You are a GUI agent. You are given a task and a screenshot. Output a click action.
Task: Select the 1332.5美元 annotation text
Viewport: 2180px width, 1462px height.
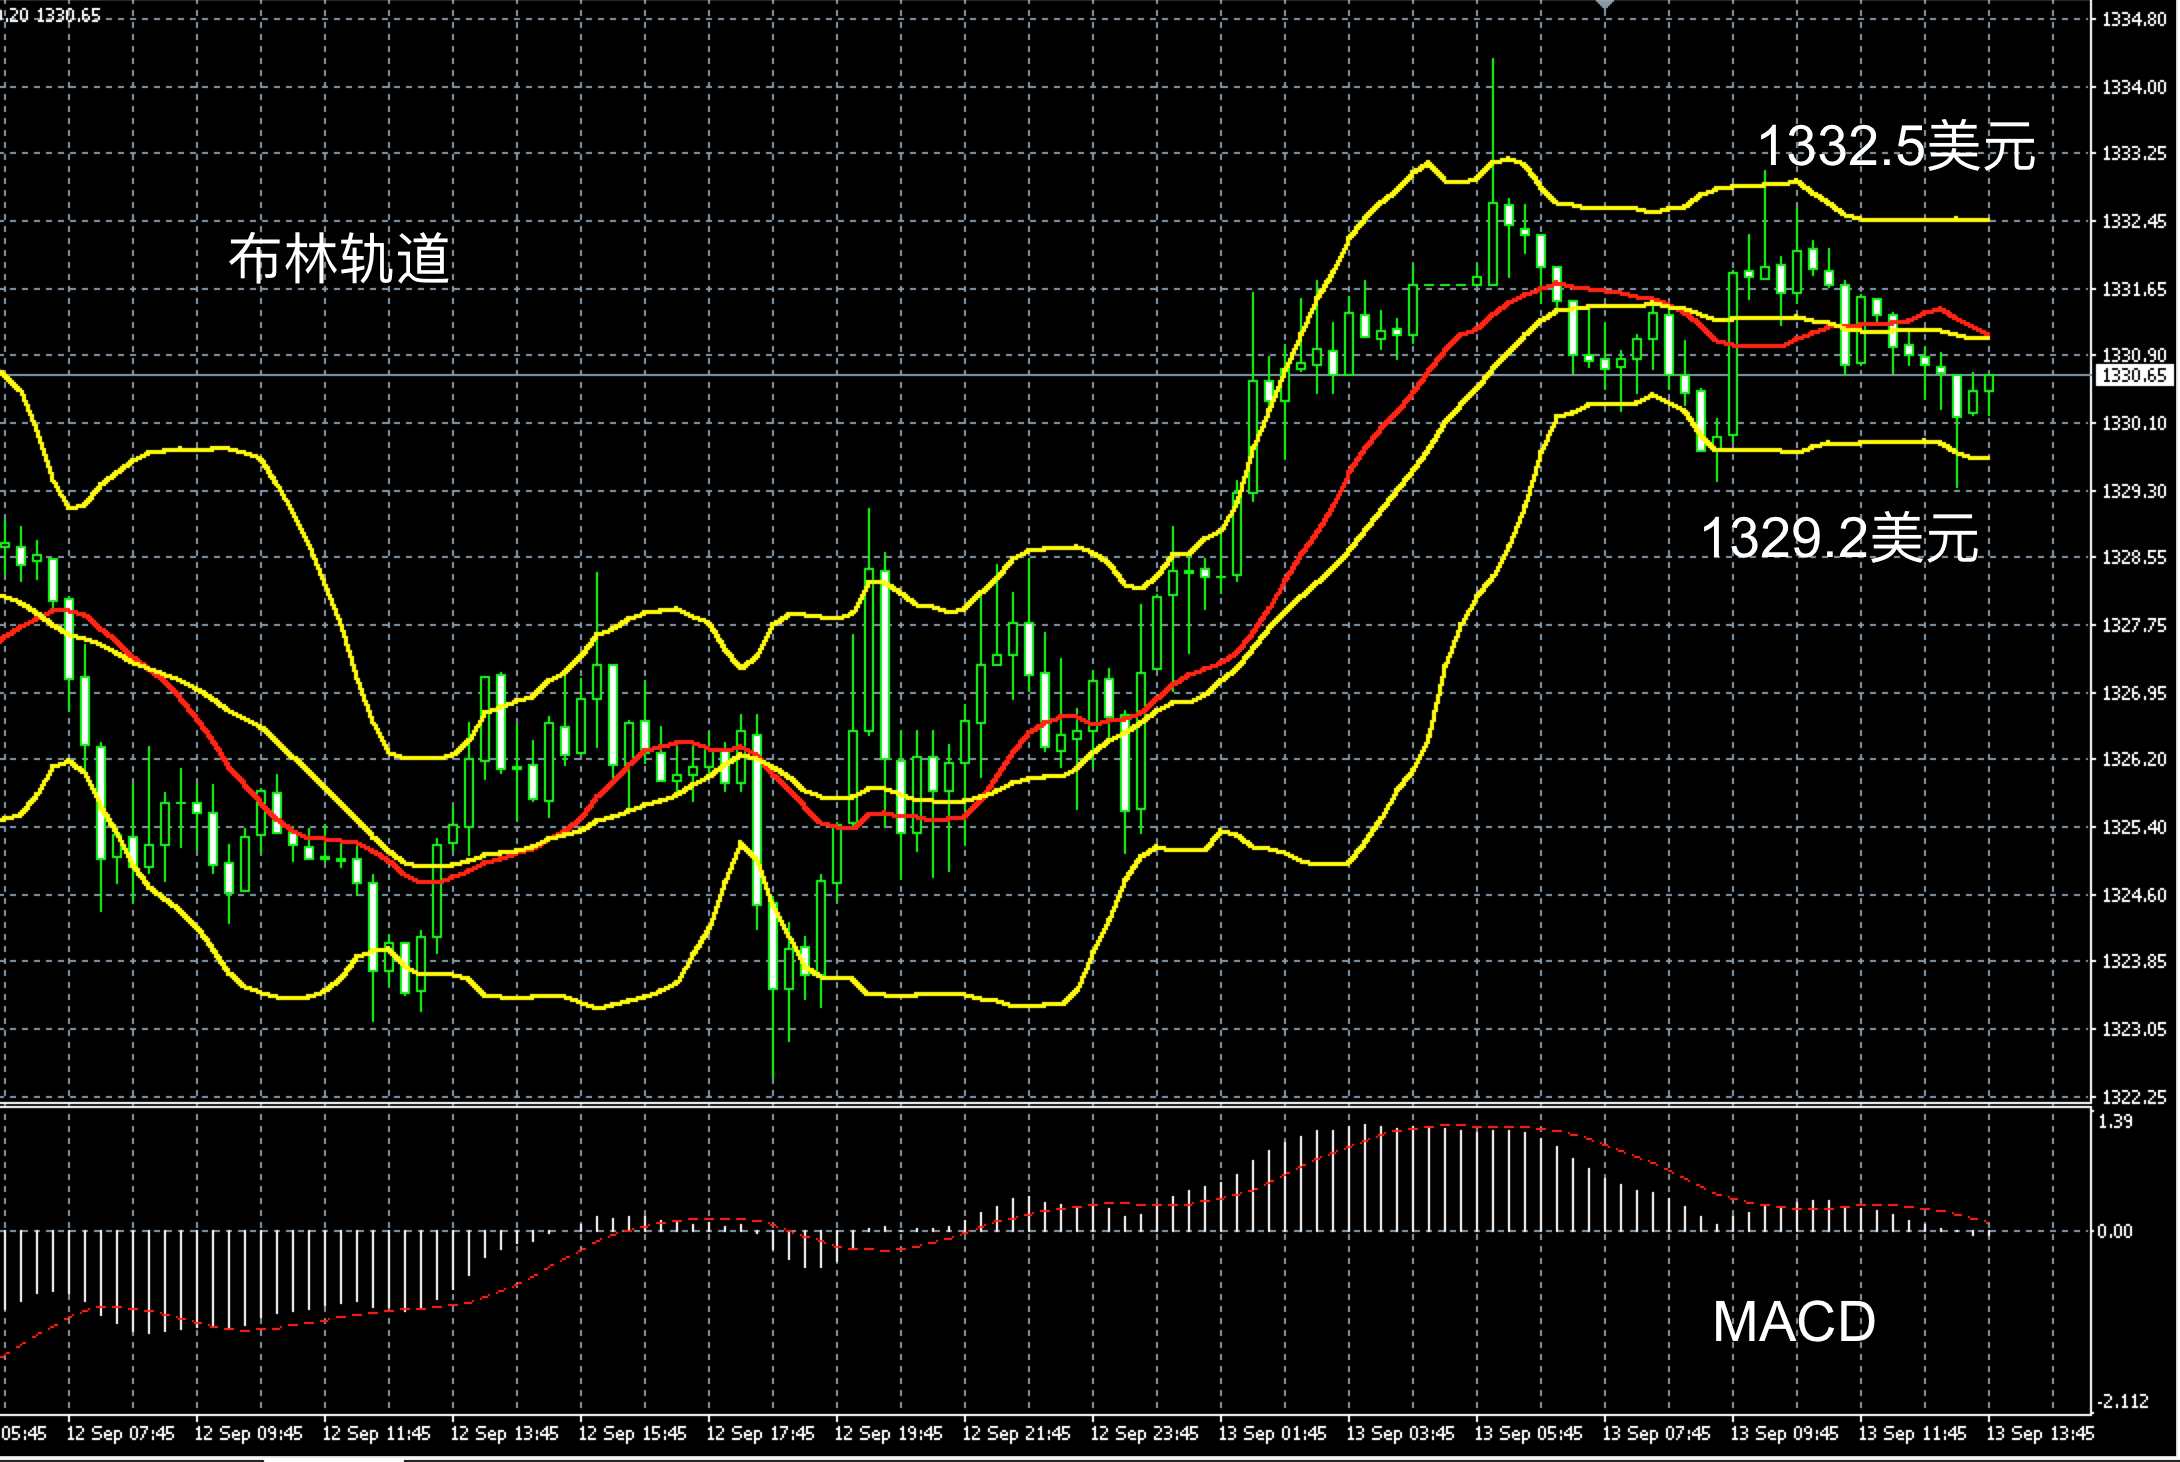pos(1896,147)
